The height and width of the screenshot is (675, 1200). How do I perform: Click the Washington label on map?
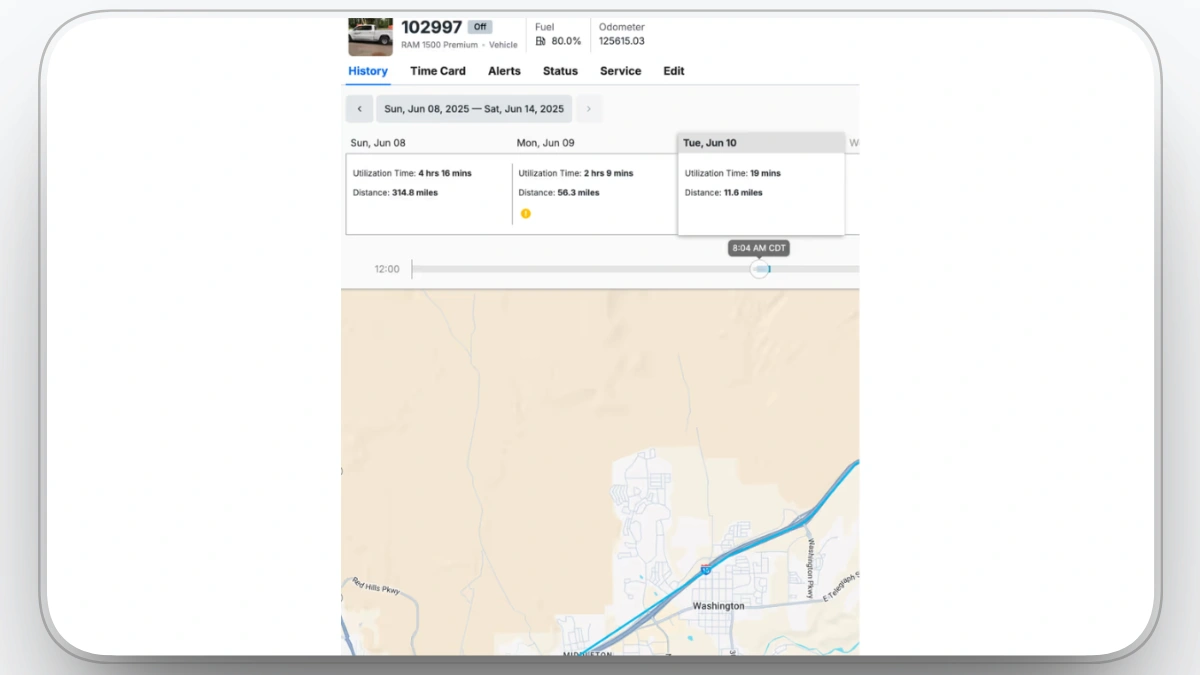[x=718, y=606]
